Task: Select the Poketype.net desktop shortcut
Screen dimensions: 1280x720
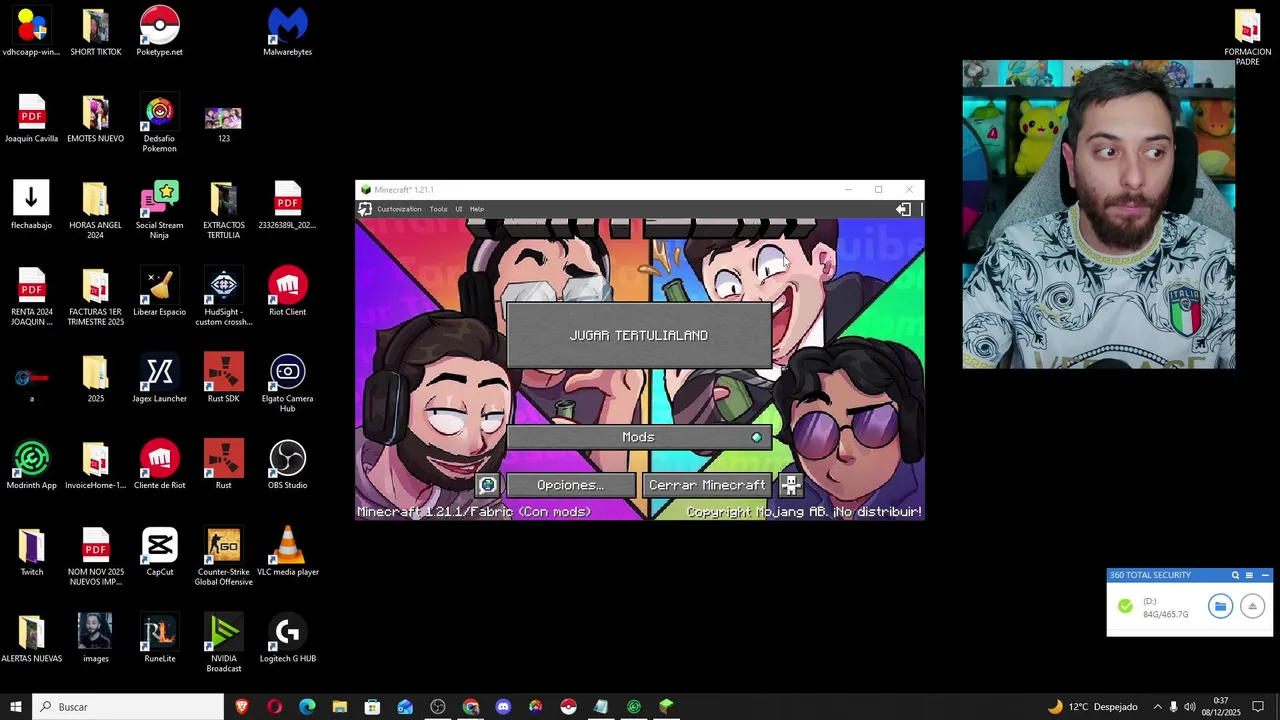Action: pyautogui.click(x=159, y=33)
